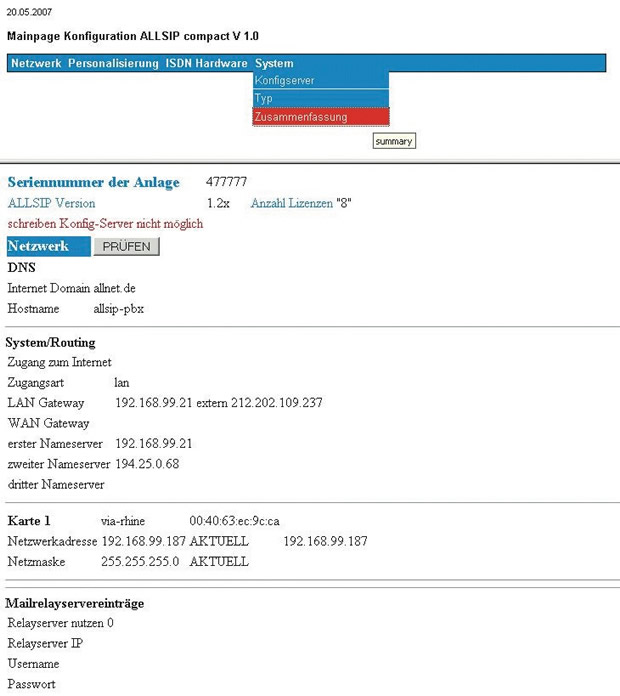Click the Internet Domain allnet.de line
The image size is (620, 696).
(71, 289)
